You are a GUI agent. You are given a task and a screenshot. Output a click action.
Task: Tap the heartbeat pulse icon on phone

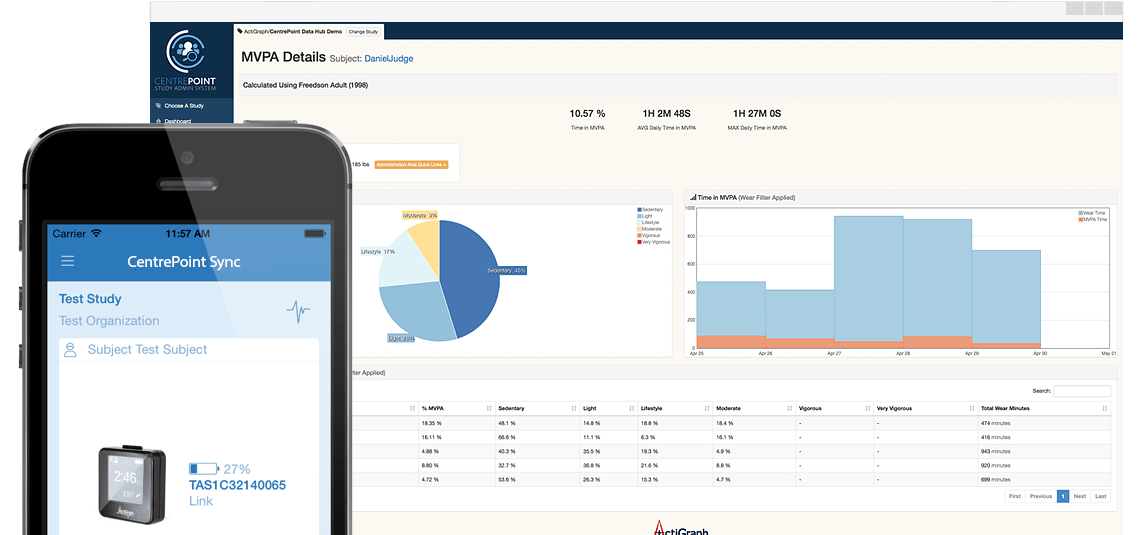pos(298,312)
